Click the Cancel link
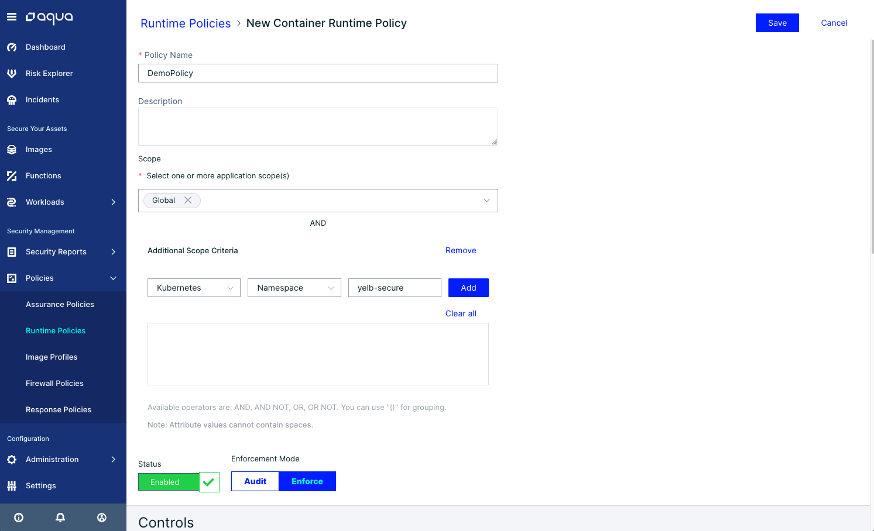 tap(834, 23)
